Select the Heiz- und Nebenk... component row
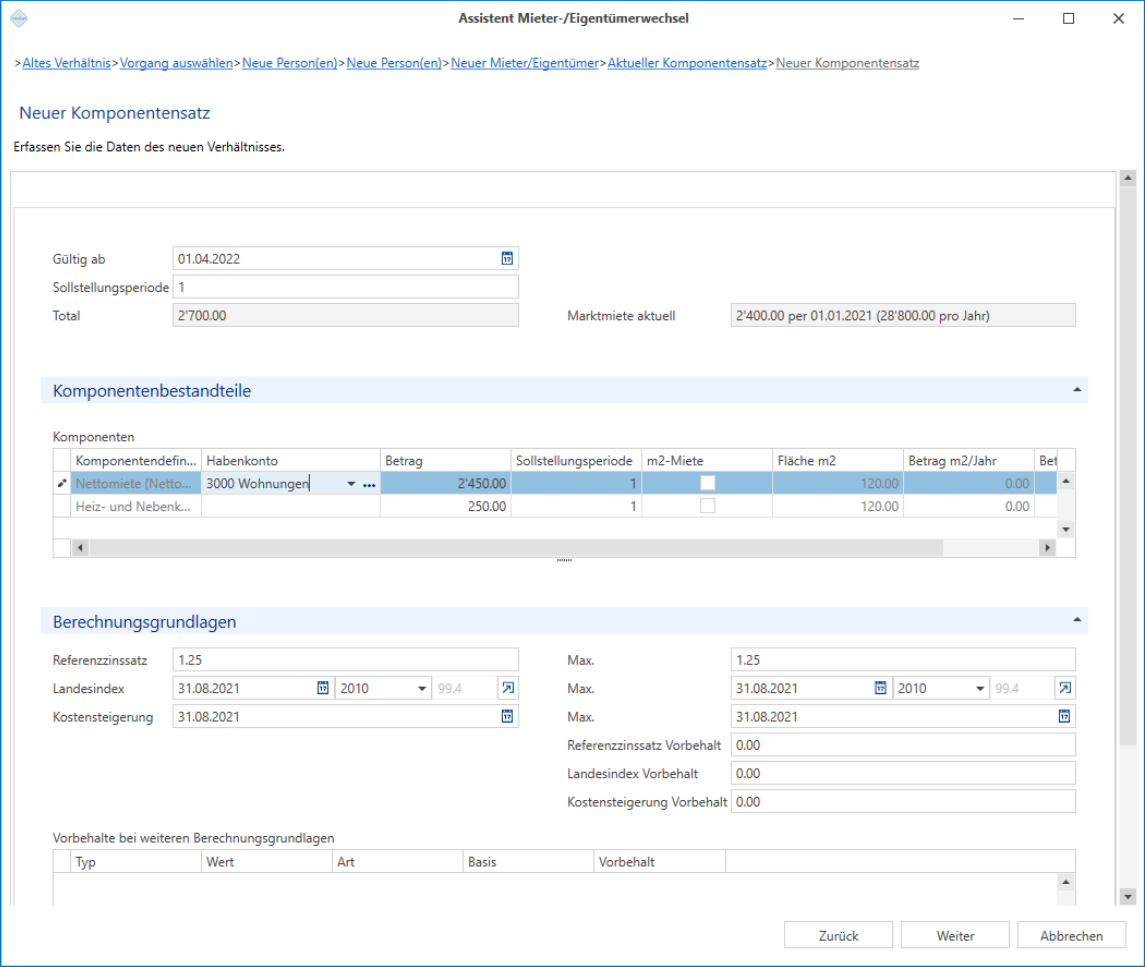The width and height of the screenshot is (1145, 967). click(555, 506)
